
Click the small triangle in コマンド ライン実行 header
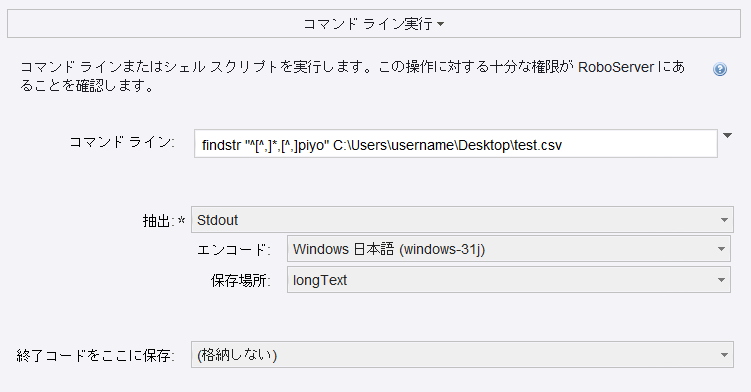point(441,24)
